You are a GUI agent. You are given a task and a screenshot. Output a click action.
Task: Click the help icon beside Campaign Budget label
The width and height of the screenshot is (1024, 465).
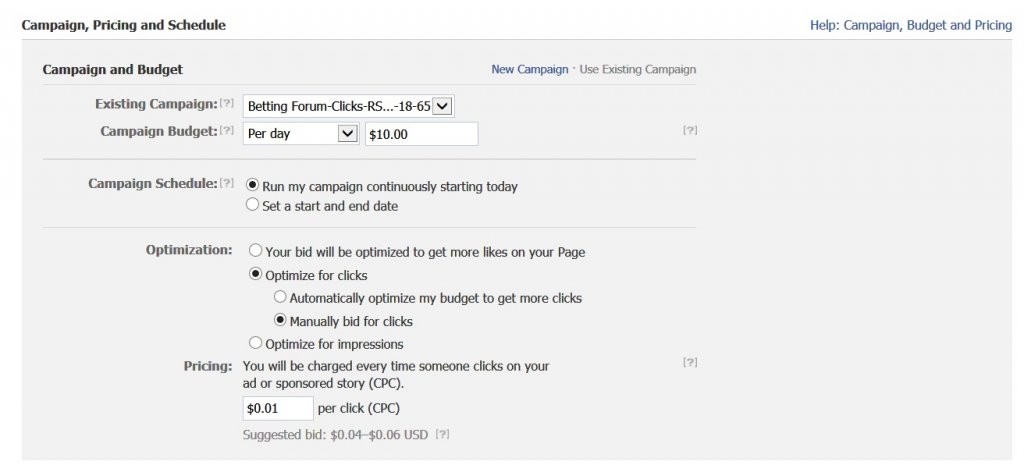point(227,131)
